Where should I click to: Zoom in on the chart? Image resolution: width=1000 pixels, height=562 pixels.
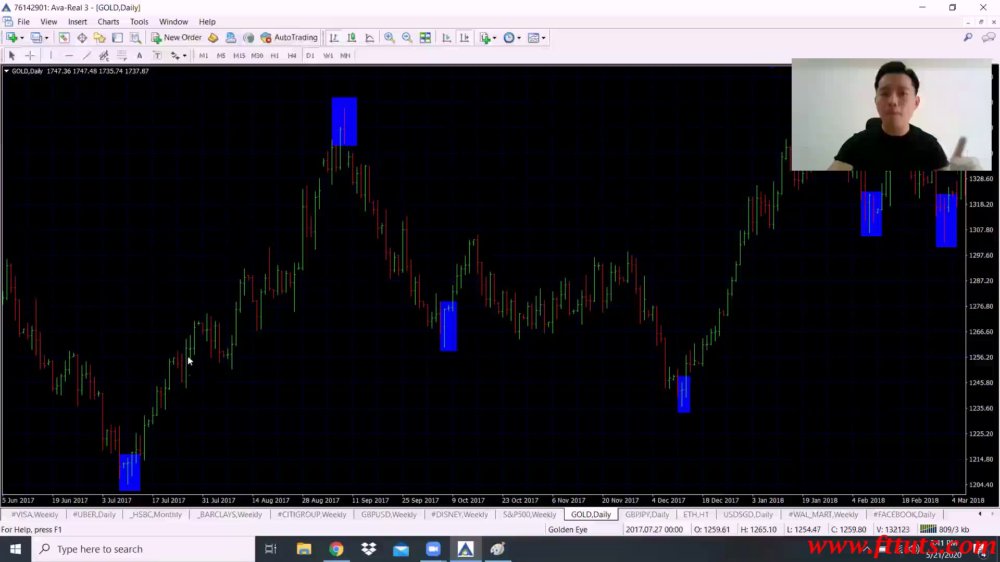(389, 38)
